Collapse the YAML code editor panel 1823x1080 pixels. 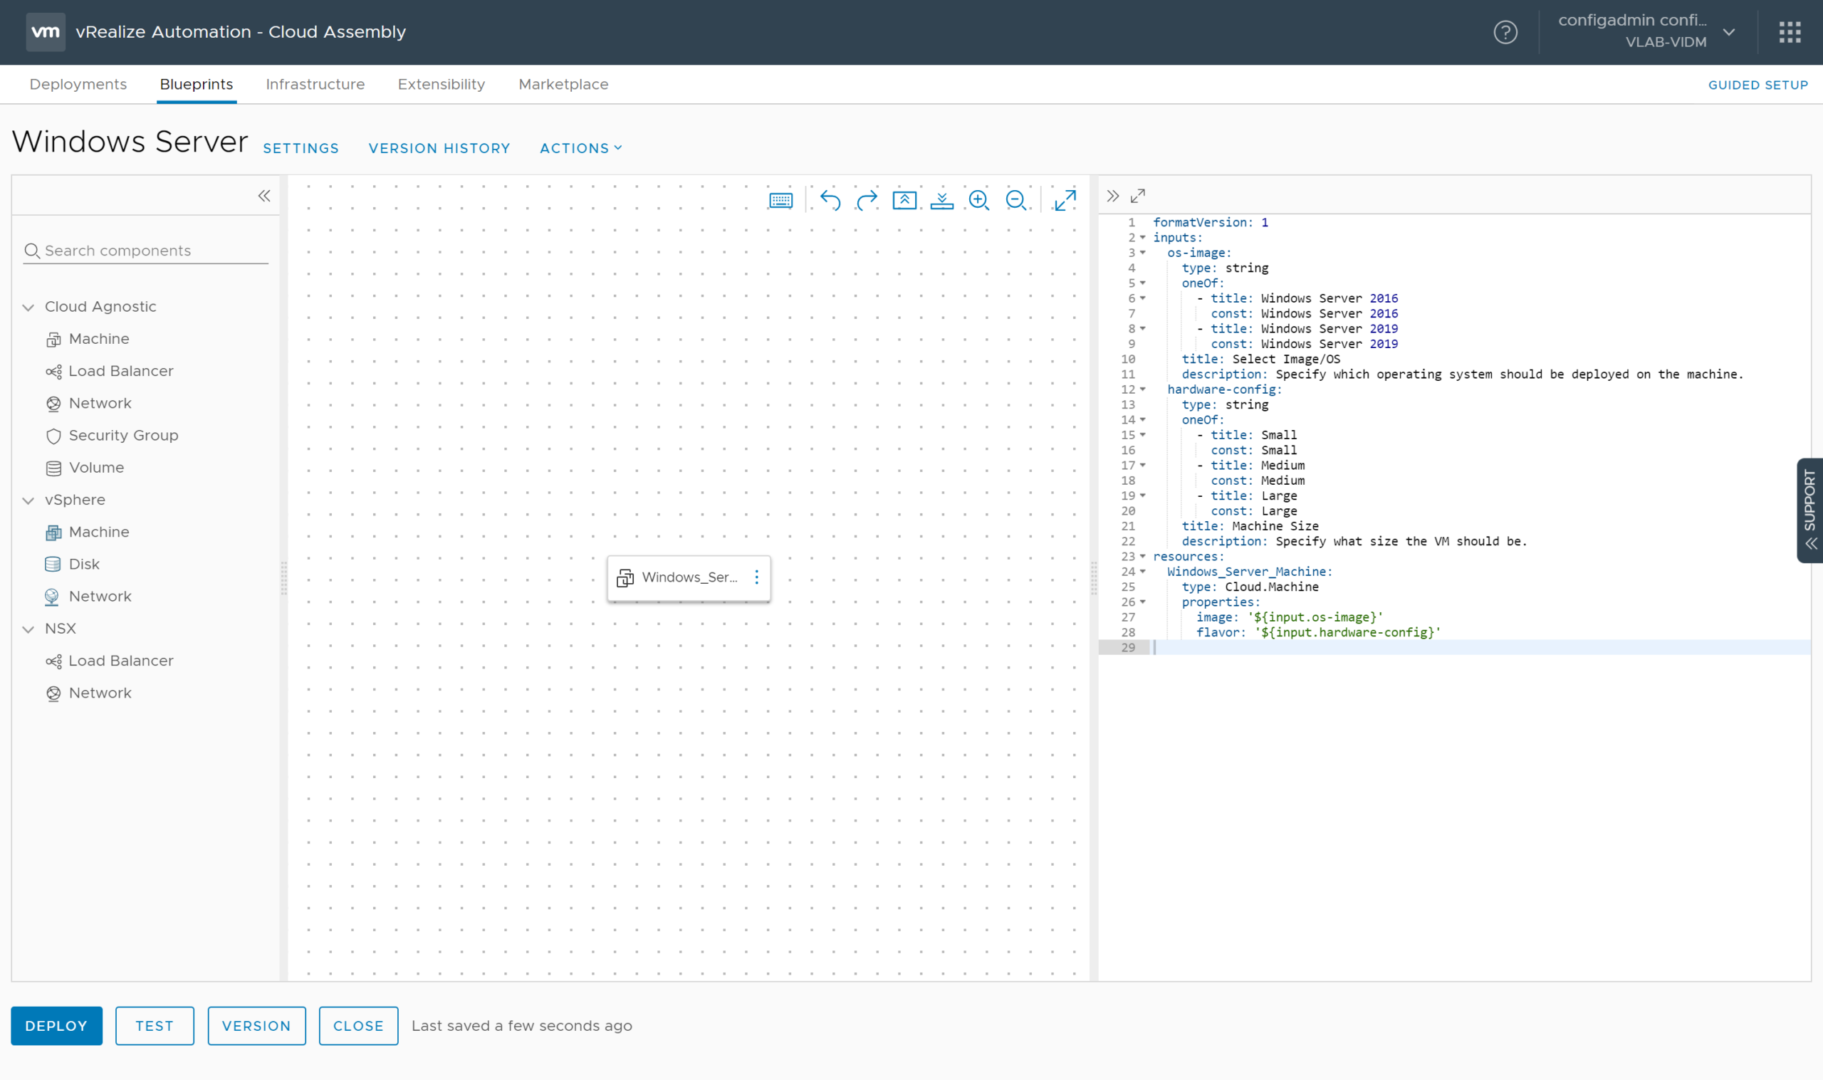1113,196
